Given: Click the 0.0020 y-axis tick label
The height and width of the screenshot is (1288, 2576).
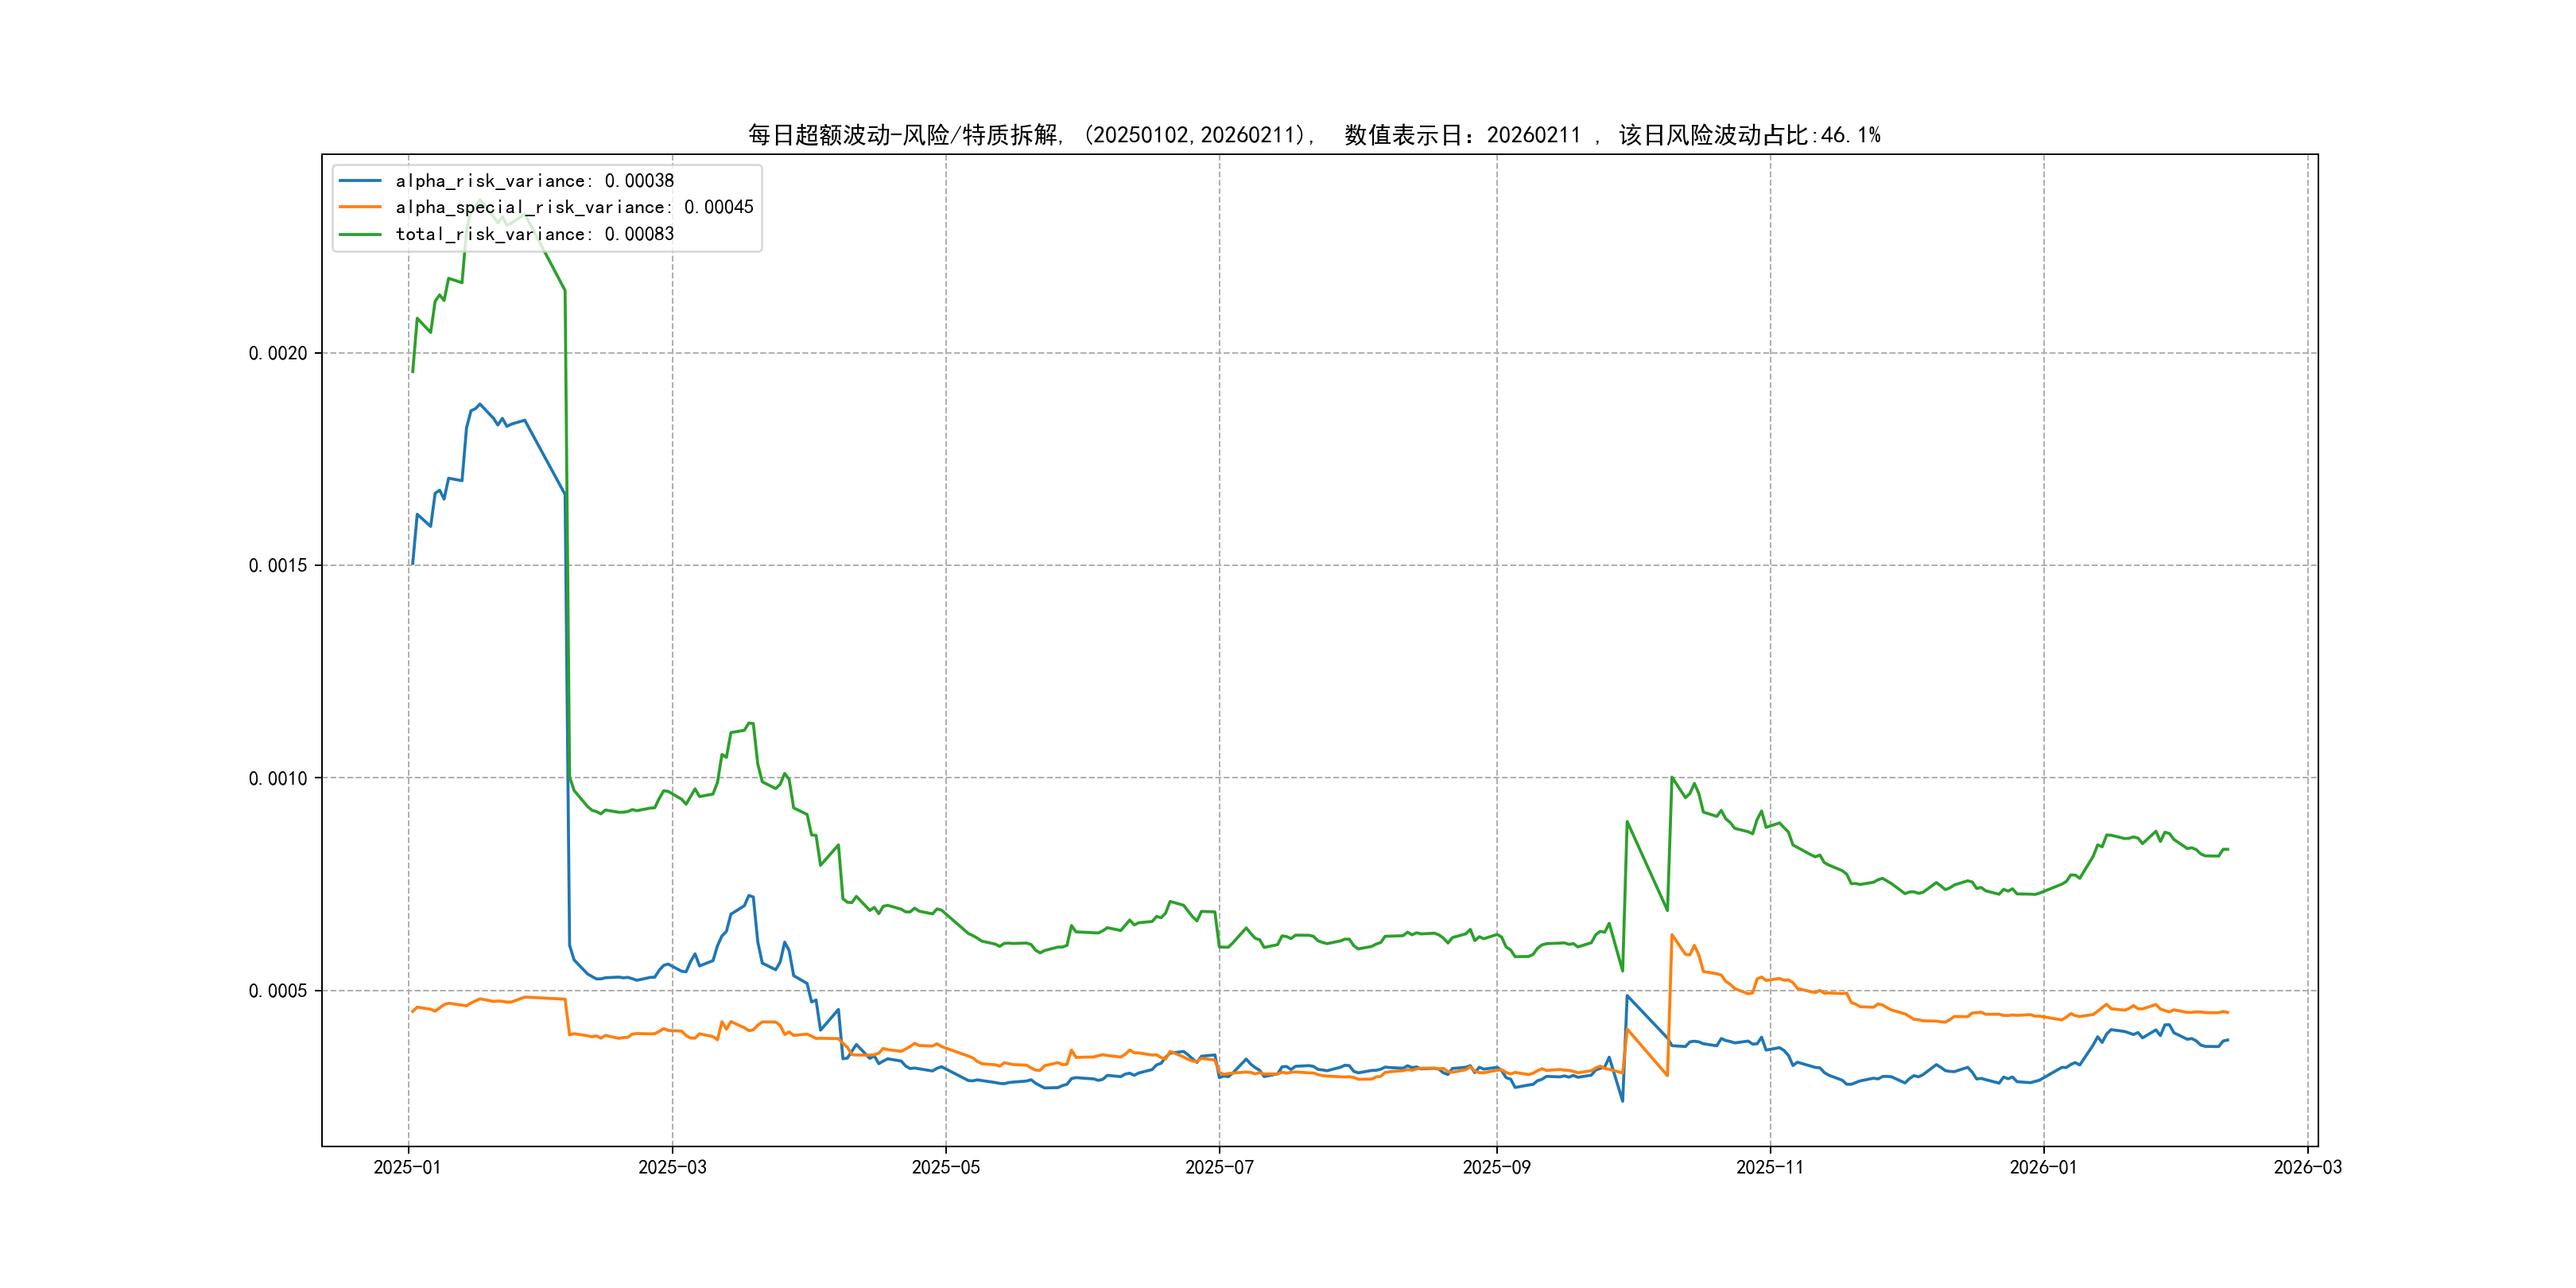Looking at the screenshot, I should [x=278, y=353].
